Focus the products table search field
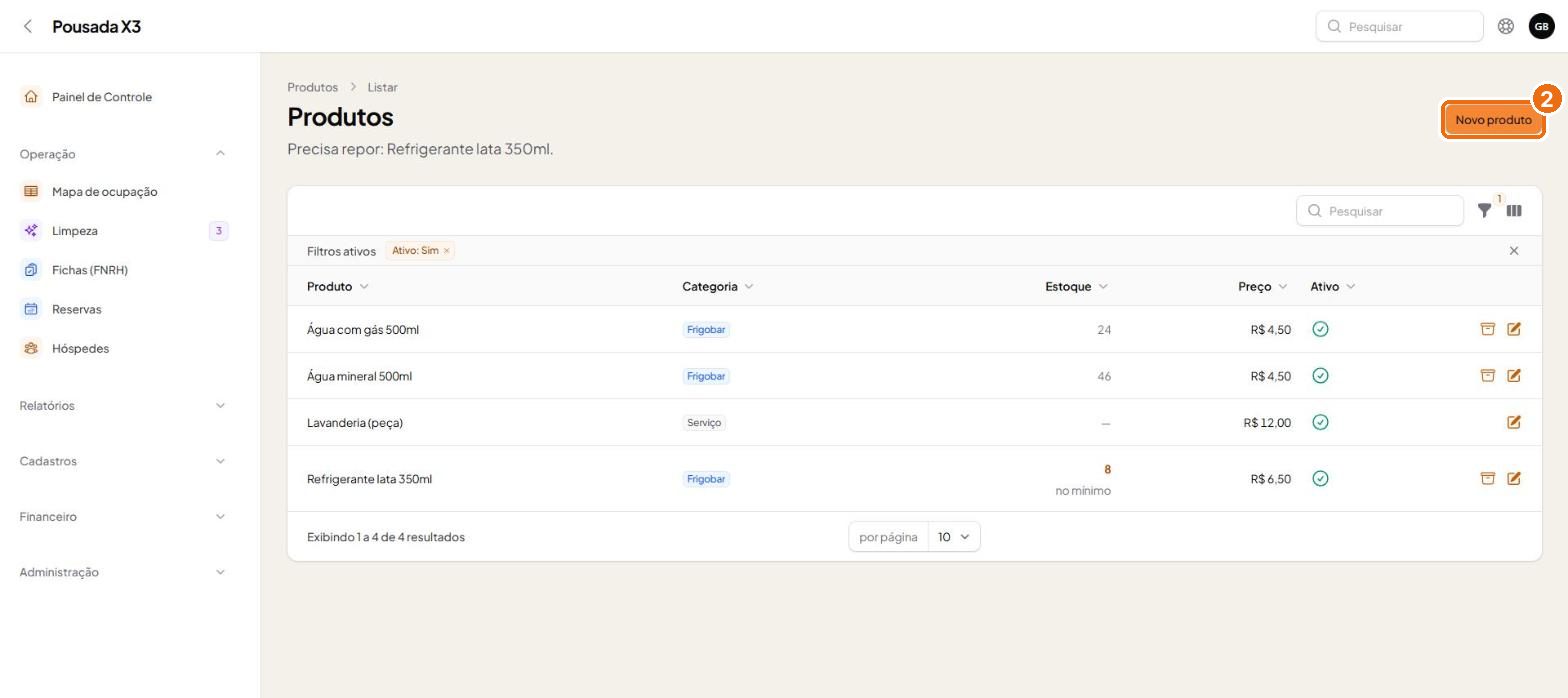The height and width of the screenshot is (698, 1568). click(x=1379, y=211)
